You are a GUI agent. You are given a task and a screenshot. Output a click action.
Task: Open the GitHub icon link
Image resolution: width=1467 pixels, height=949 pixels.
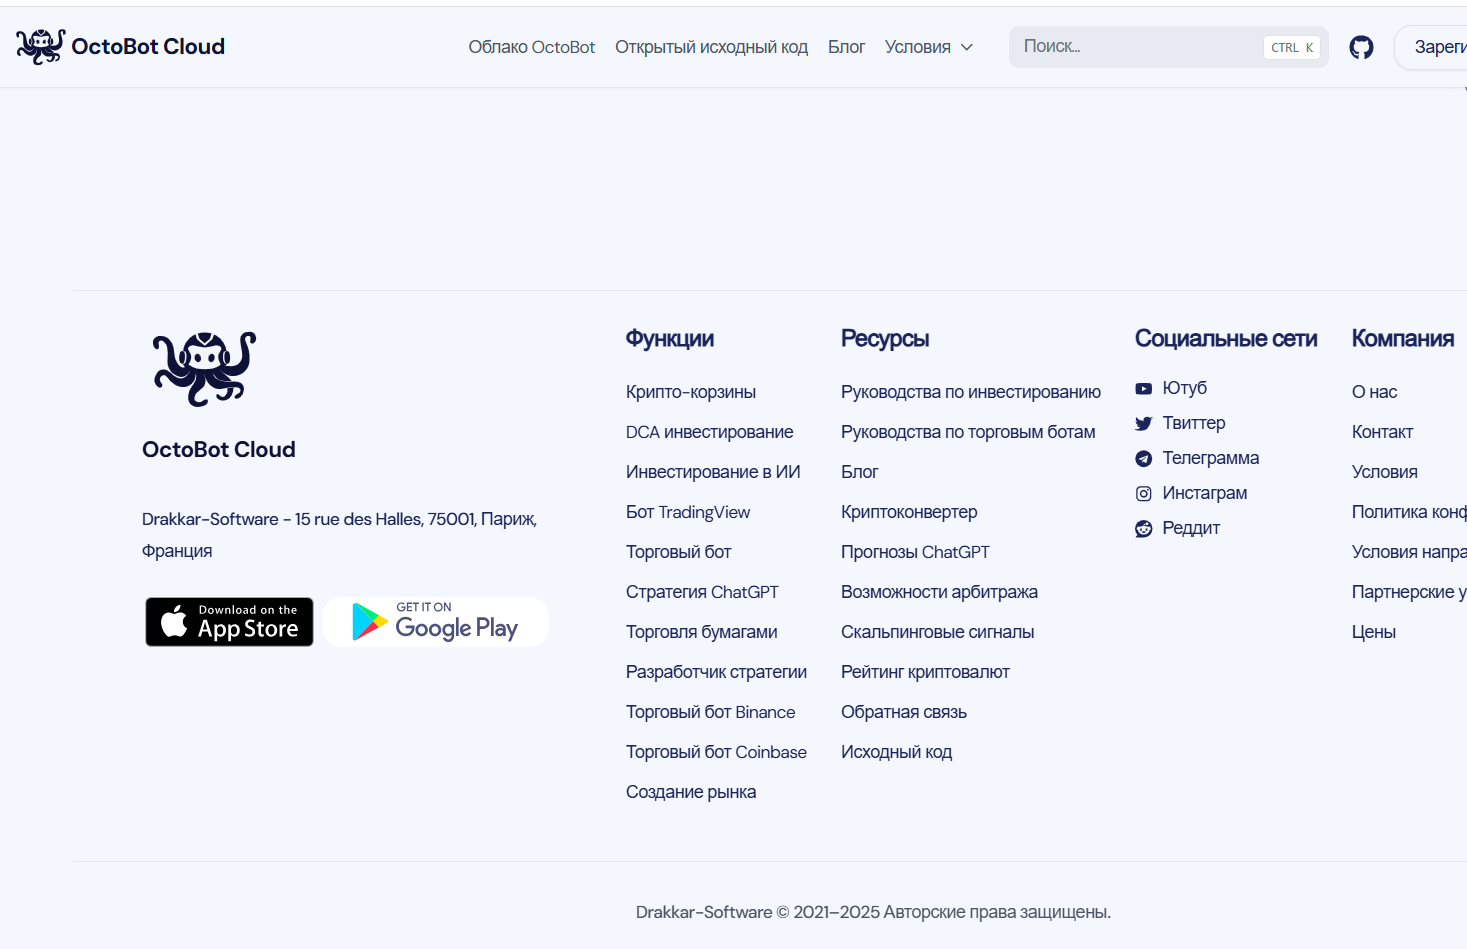click(1361, 47)
